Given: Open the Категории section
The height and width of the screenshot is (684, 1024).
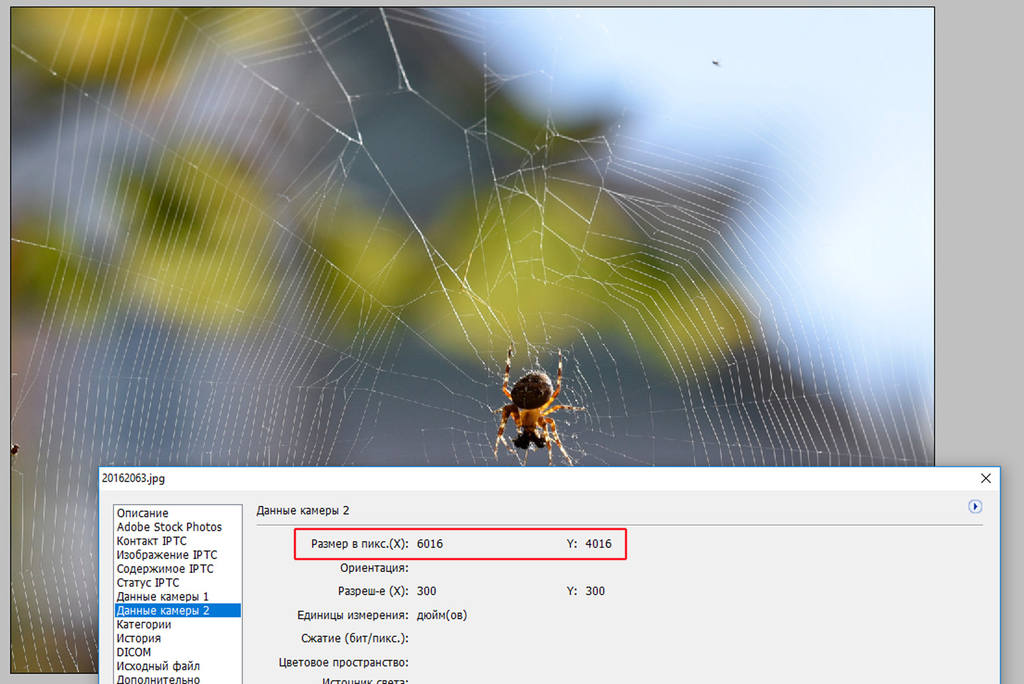Looking at the screenshot, I should (144, 624).
